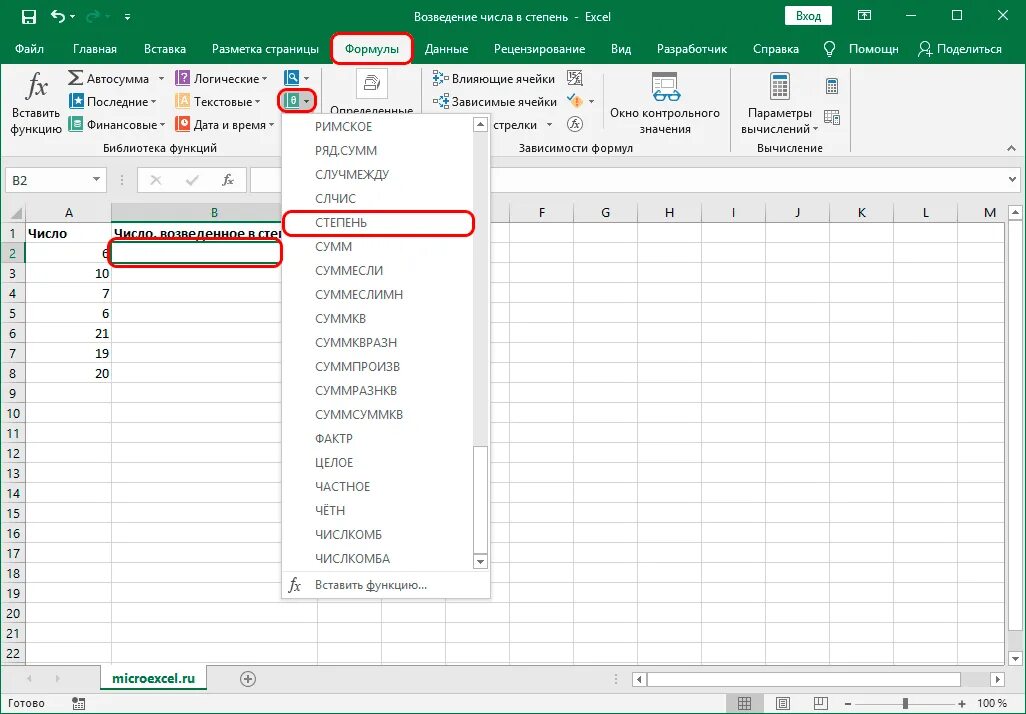Select the Формулы tab
The height and width of the screenshot is (714, 1026).
tap(372, 49)
